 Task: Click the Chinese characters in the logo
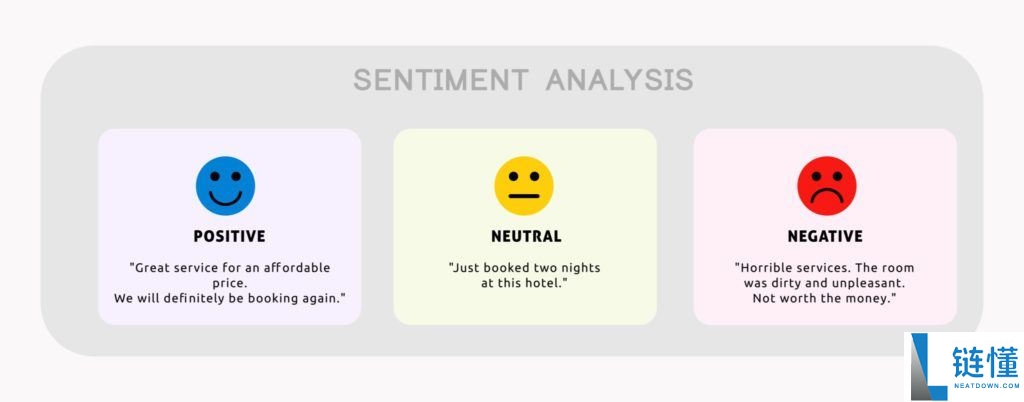click(985, 362)
